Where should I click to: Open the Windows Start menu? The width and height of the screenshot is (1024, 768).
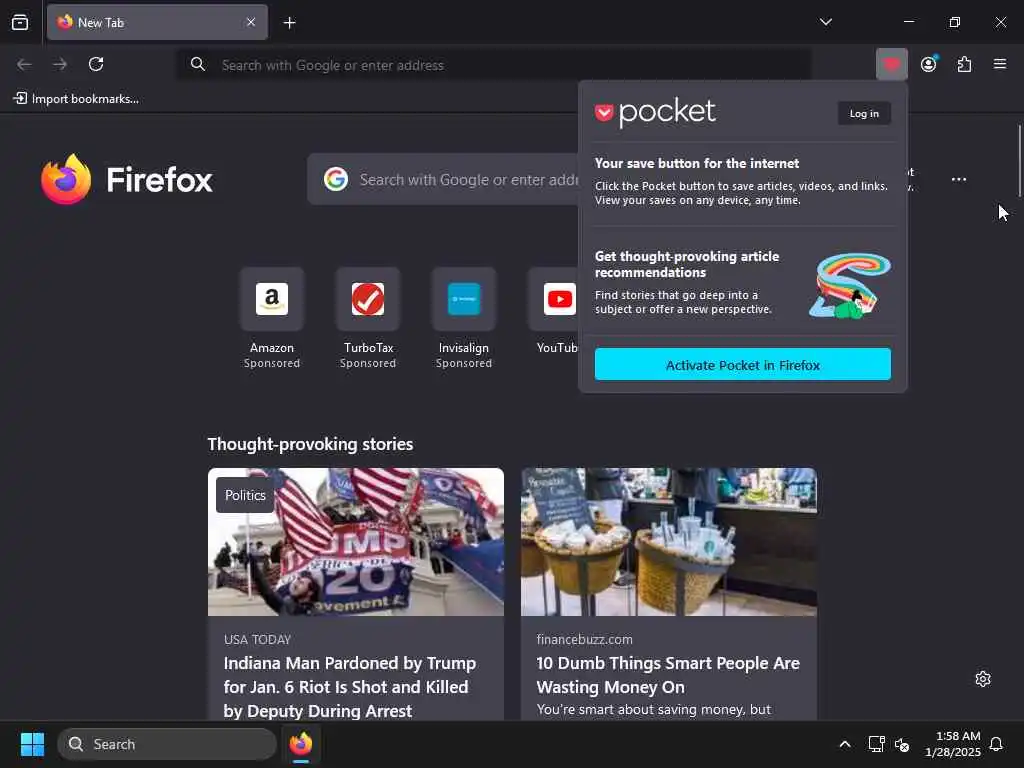tap(32, 744)
